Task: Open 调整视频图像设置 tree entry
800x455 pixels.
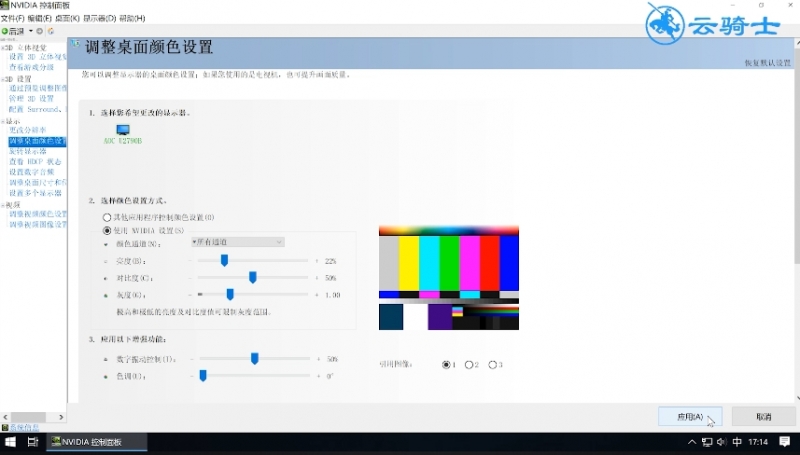Action: point(38,224)
